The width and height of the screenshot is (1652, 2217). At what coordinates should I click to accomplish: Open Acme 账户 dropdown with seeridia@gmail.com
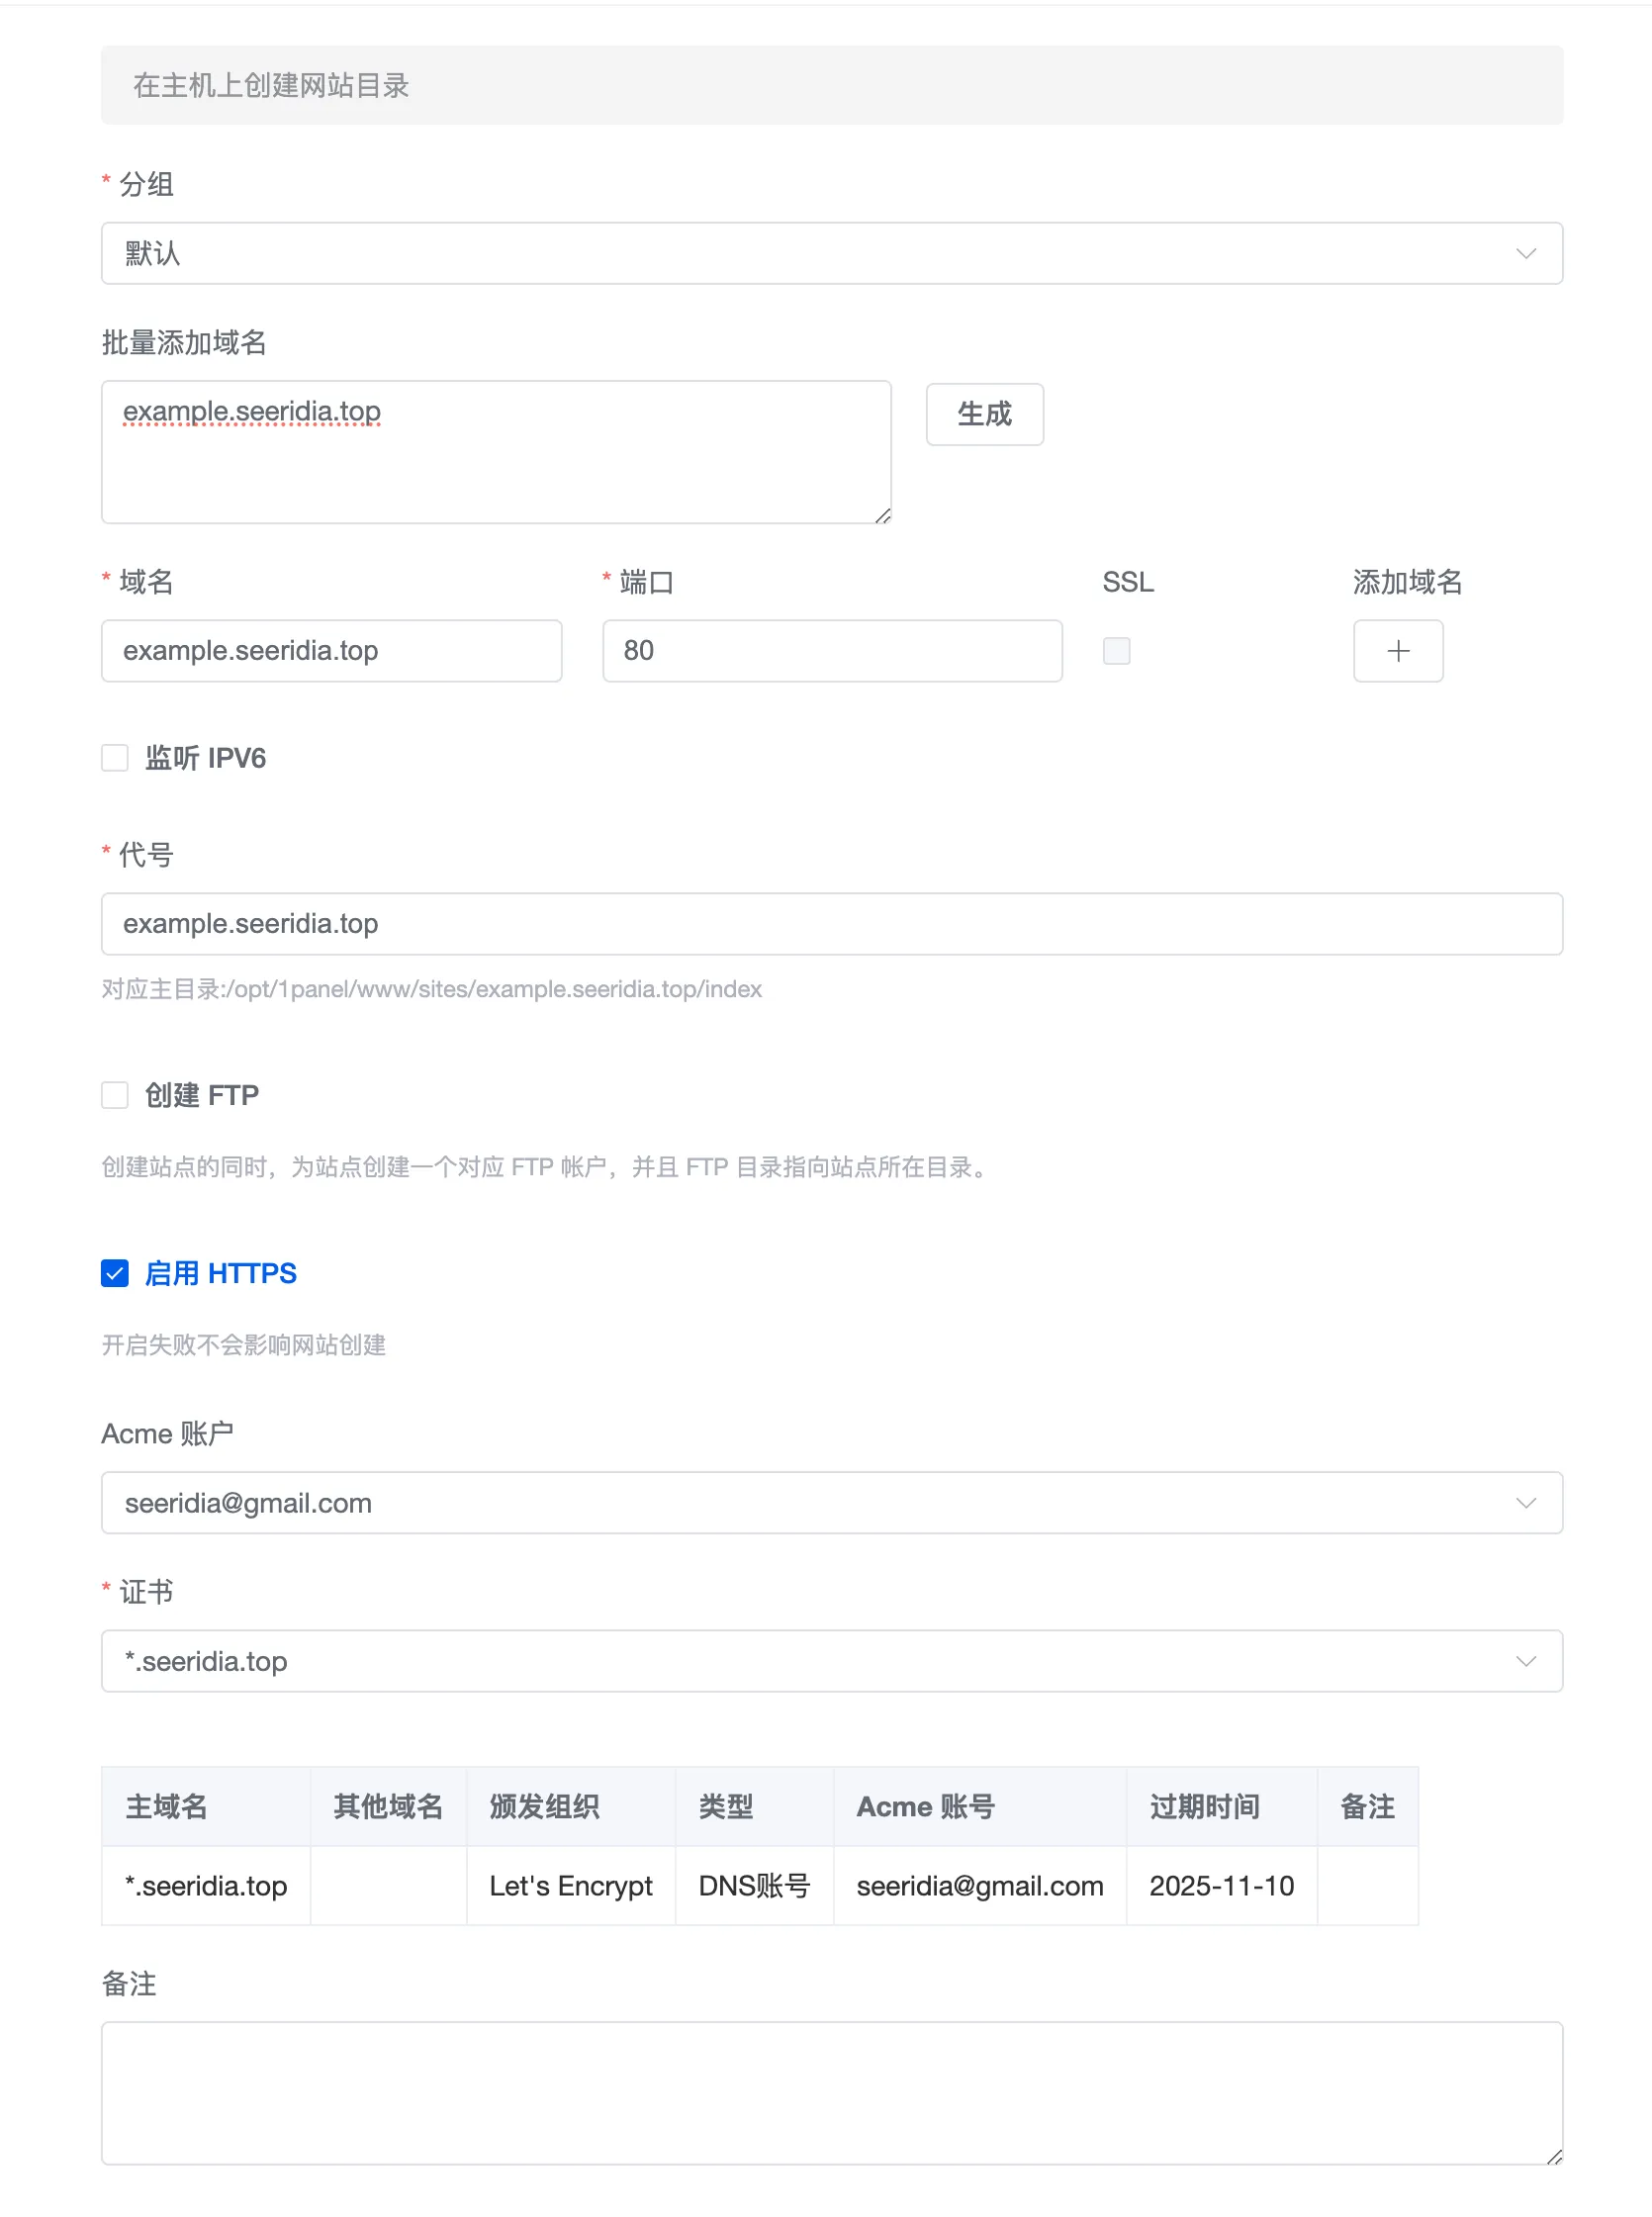[800, 1503]
